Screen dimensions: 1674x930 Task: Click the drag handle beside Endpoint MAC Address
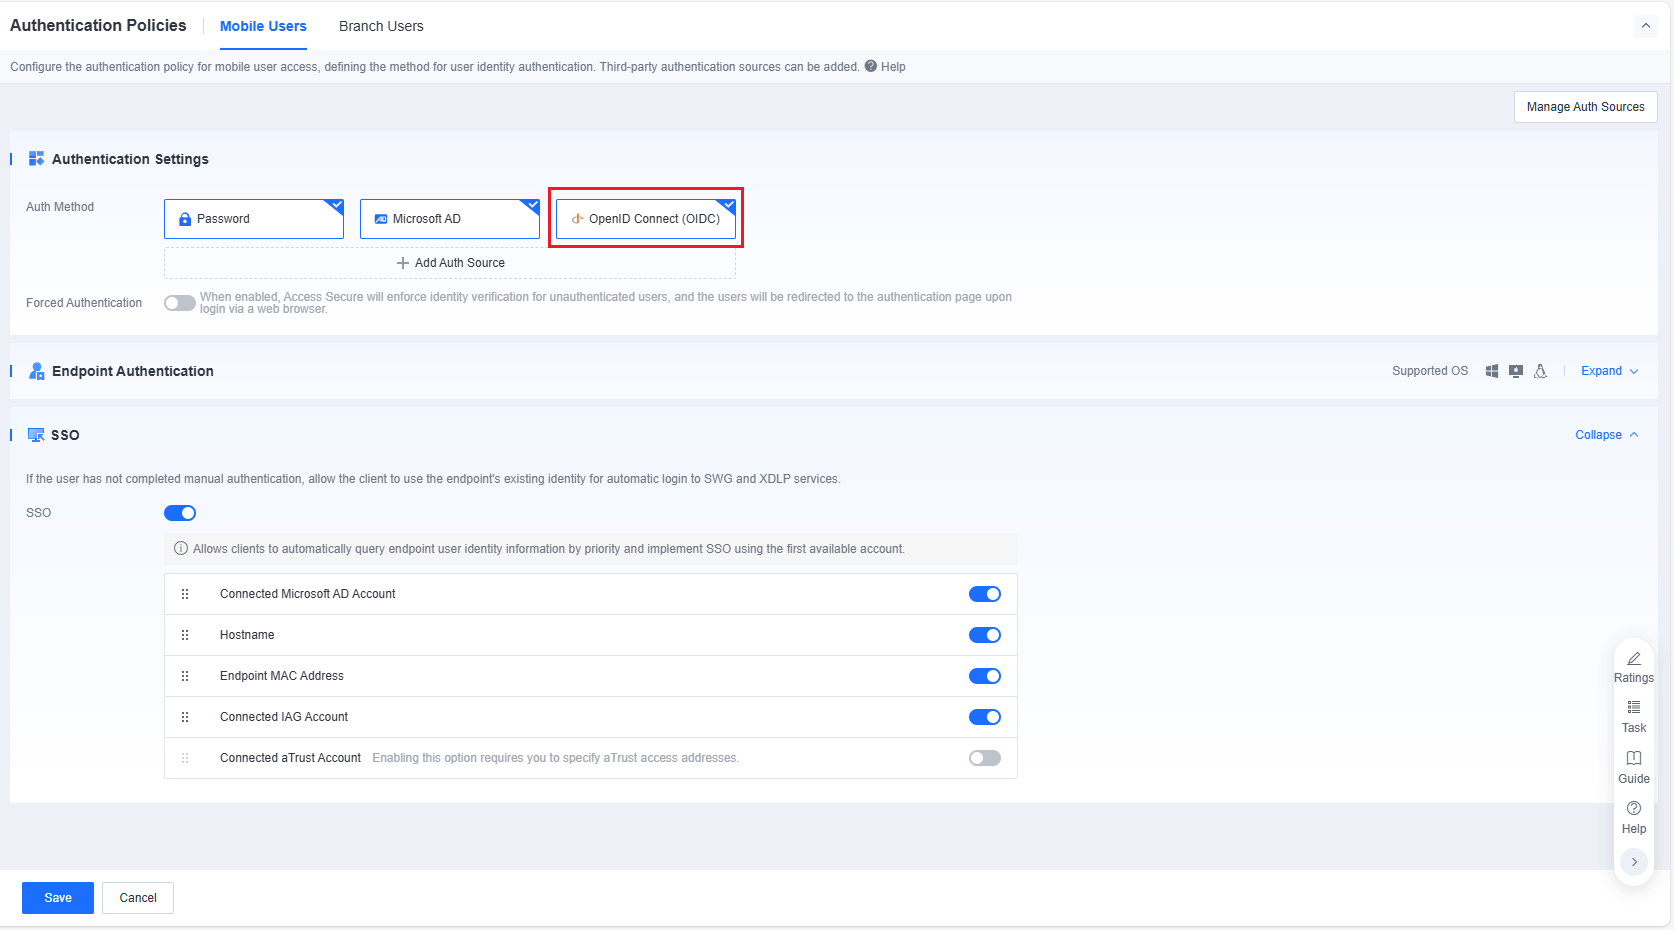(x=185, y=676)
